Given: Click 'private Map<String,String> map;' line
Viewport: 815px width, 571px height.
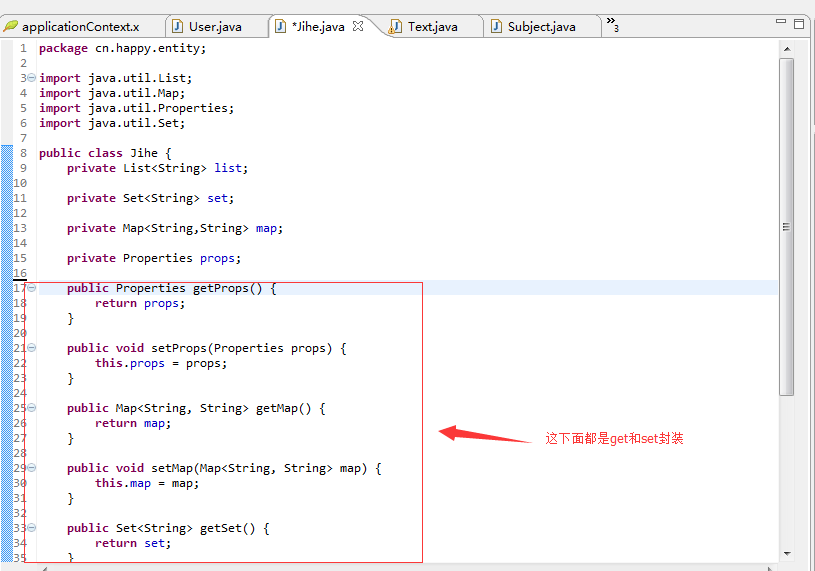Looking at the screenshot, I should [175, 229].
